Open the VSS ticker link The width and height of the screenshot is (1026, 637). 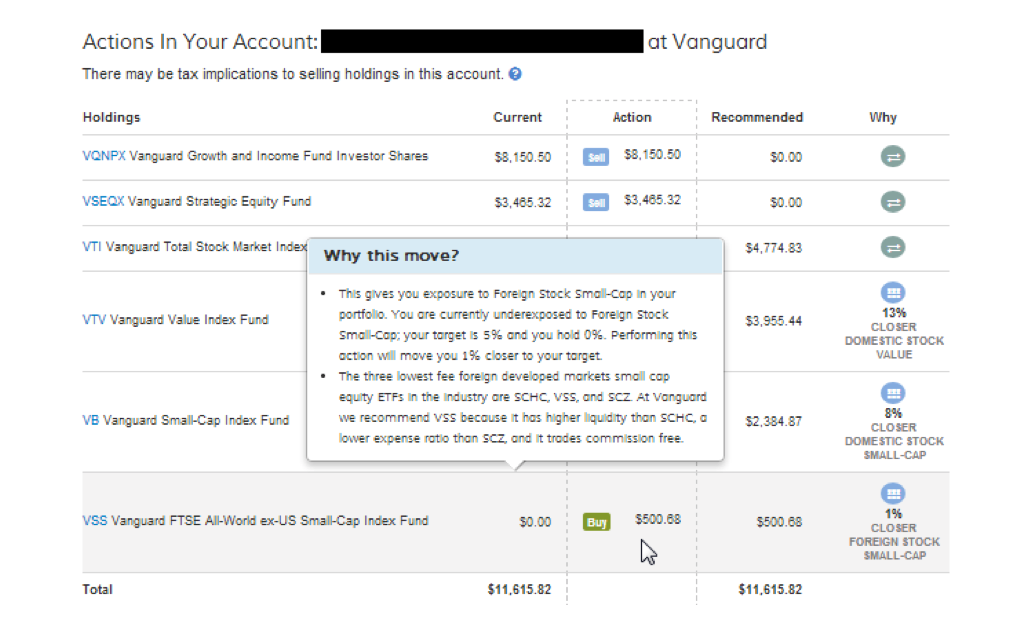tap(94, 520)
